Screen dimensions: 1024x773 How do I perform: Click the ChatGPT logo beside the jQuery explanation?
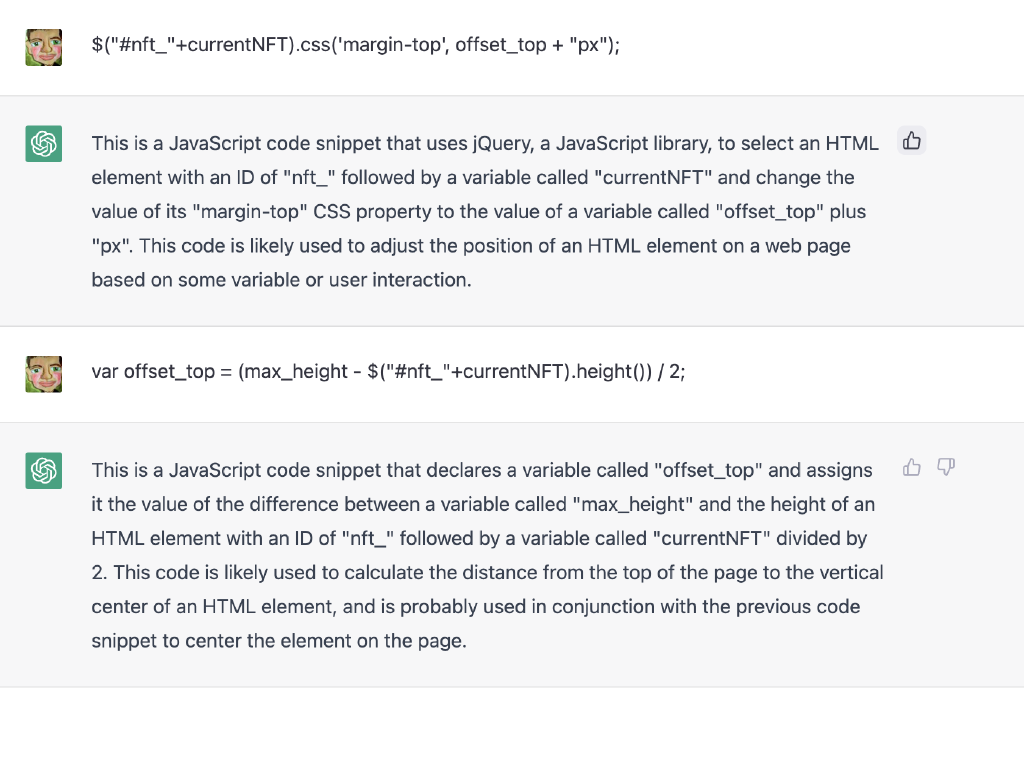(44, 144)
